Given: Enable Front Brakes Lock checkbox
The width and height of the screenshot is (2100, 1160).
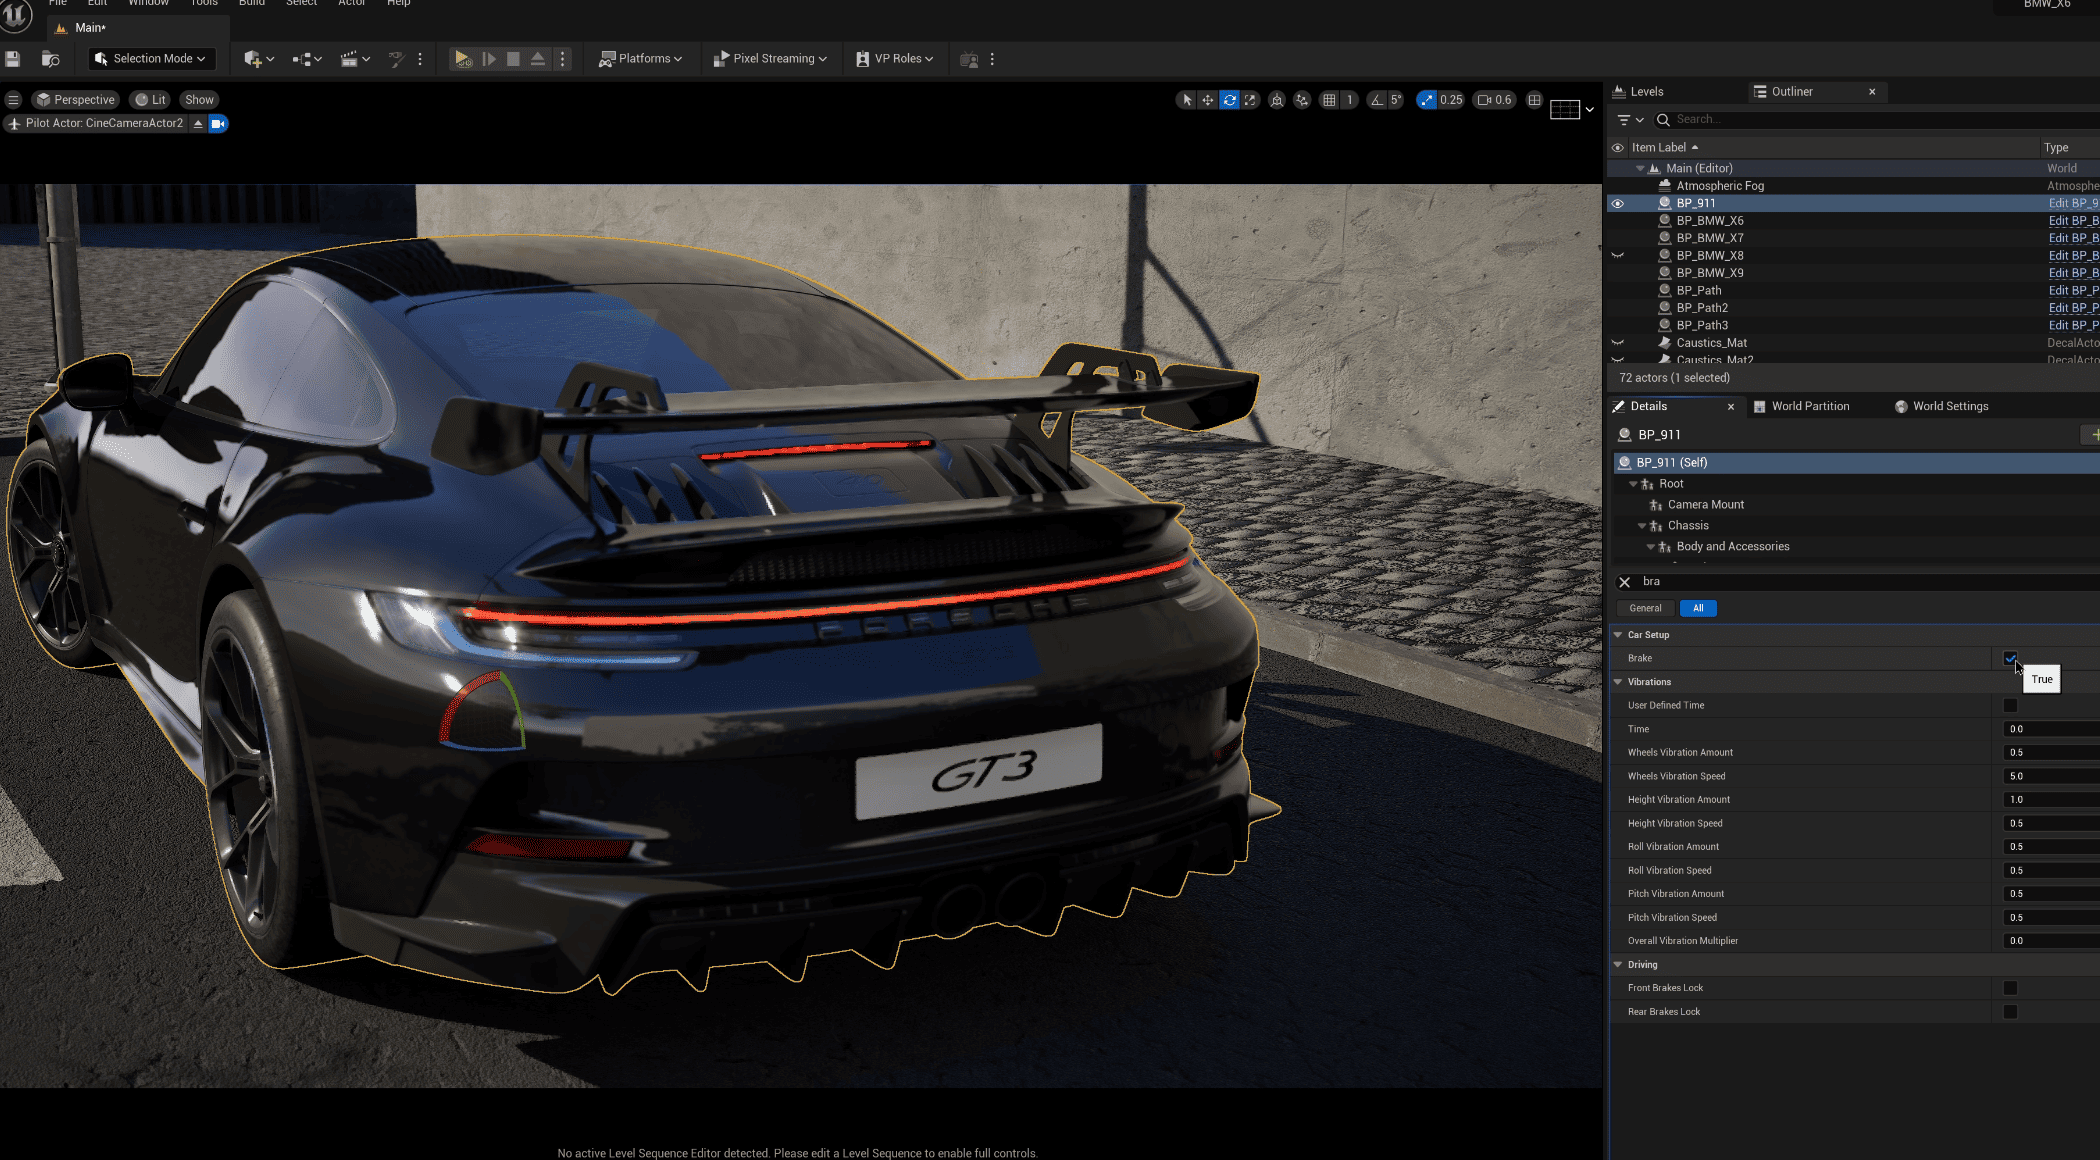Looking at the screenshot, I should [2010, 988].
